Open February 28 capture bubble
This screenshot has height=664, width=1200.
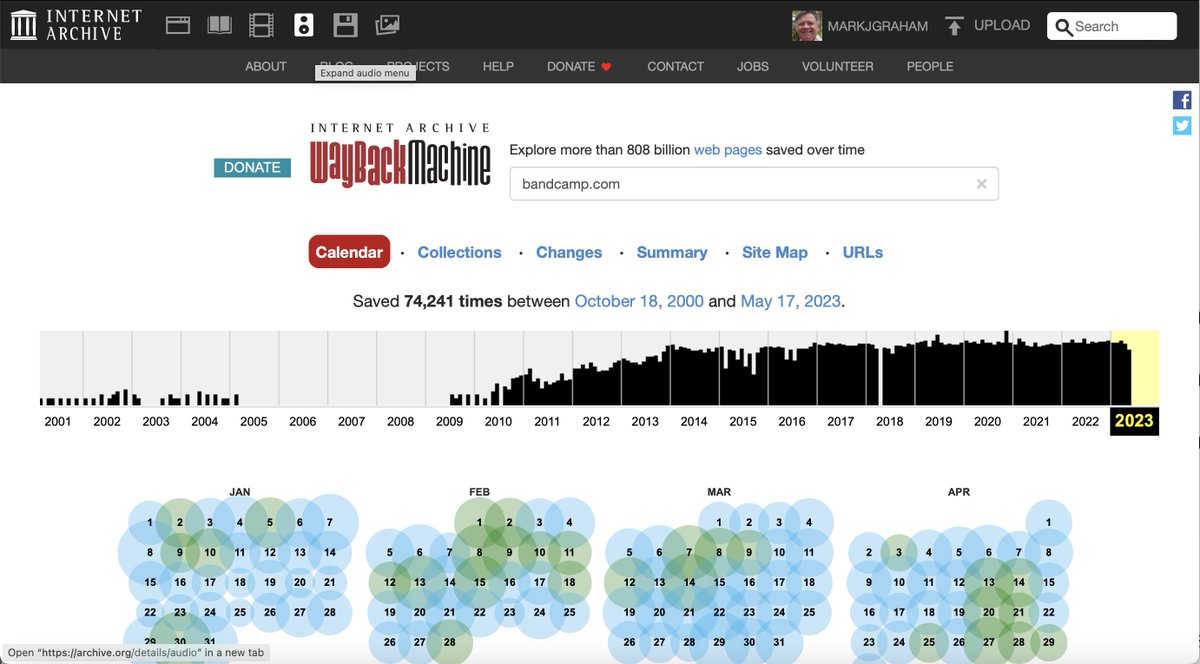pyautogui.click(x=450, y=642)
